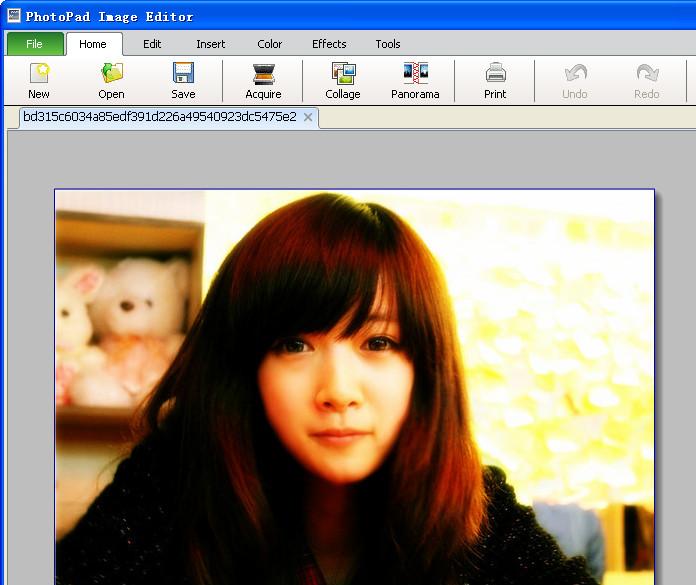This screenshot has width=696, height=585.
Task: Click the New image icon
Action: 39,74
